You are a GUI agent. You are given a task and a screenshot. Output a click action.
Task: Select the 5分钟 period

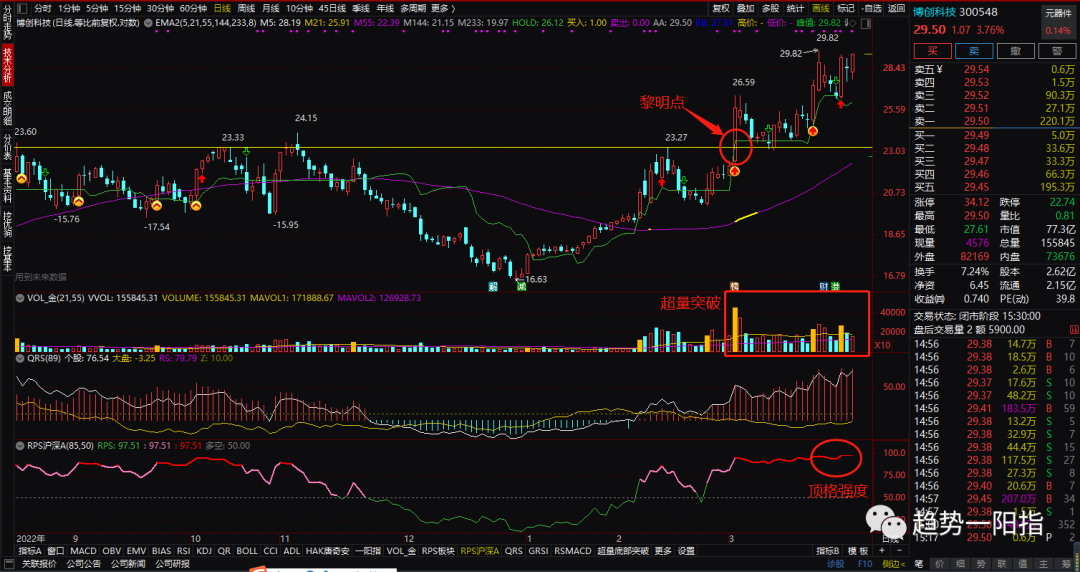point(97,8)
